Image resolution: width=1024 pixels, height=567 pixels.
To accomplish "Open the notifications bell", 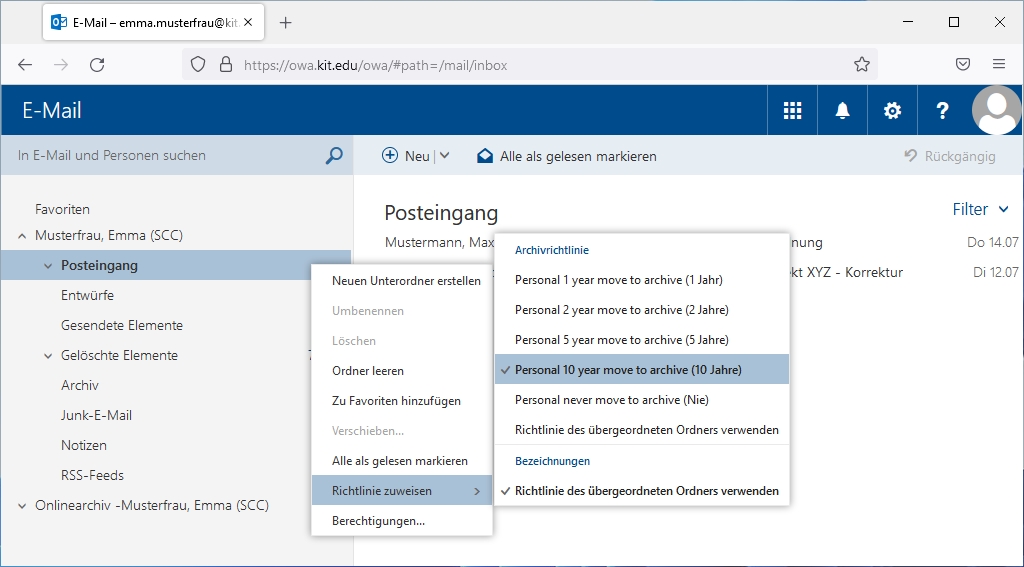I will (842, 111).
